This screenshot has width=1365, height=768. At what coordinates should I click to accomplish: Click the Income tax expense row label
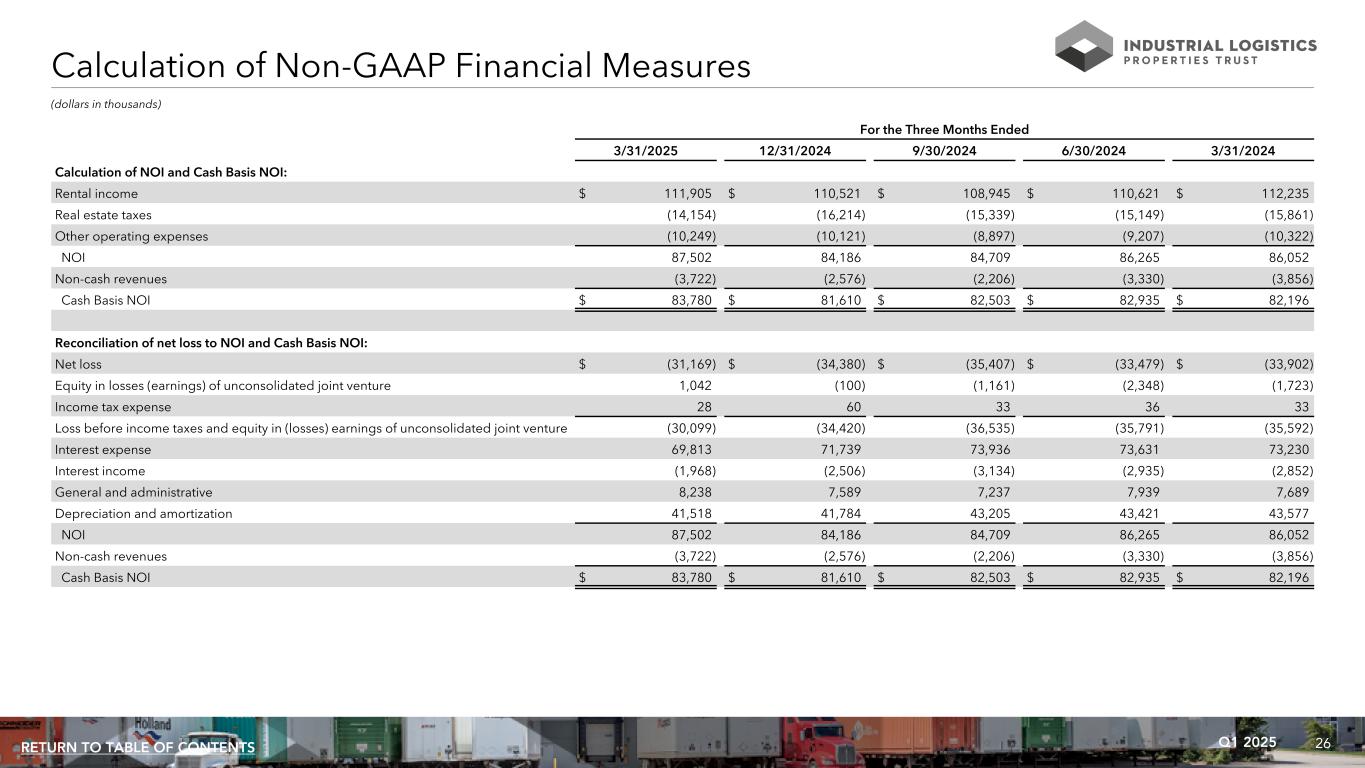113,407
